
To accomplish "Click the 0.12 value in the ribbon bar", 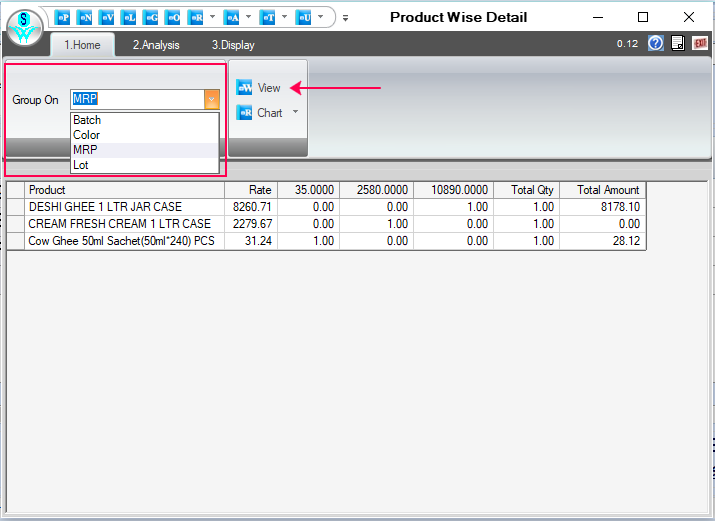I will coord(627,44).
